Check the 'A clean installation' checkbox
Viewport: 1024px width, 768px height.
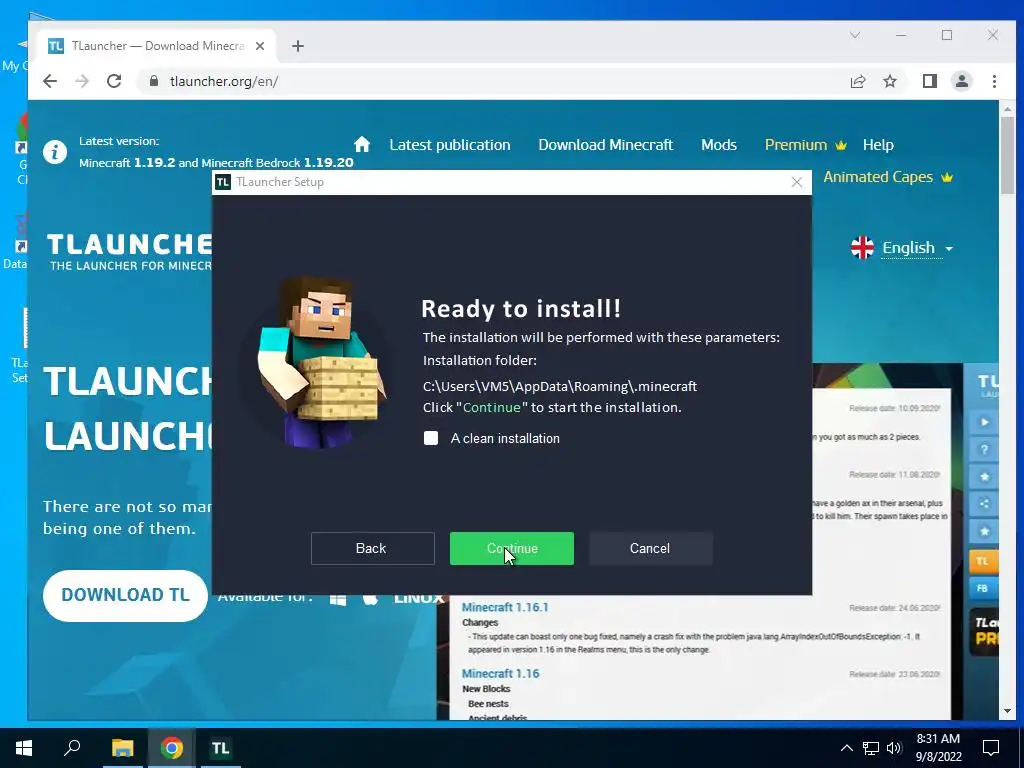coord(431,438)
